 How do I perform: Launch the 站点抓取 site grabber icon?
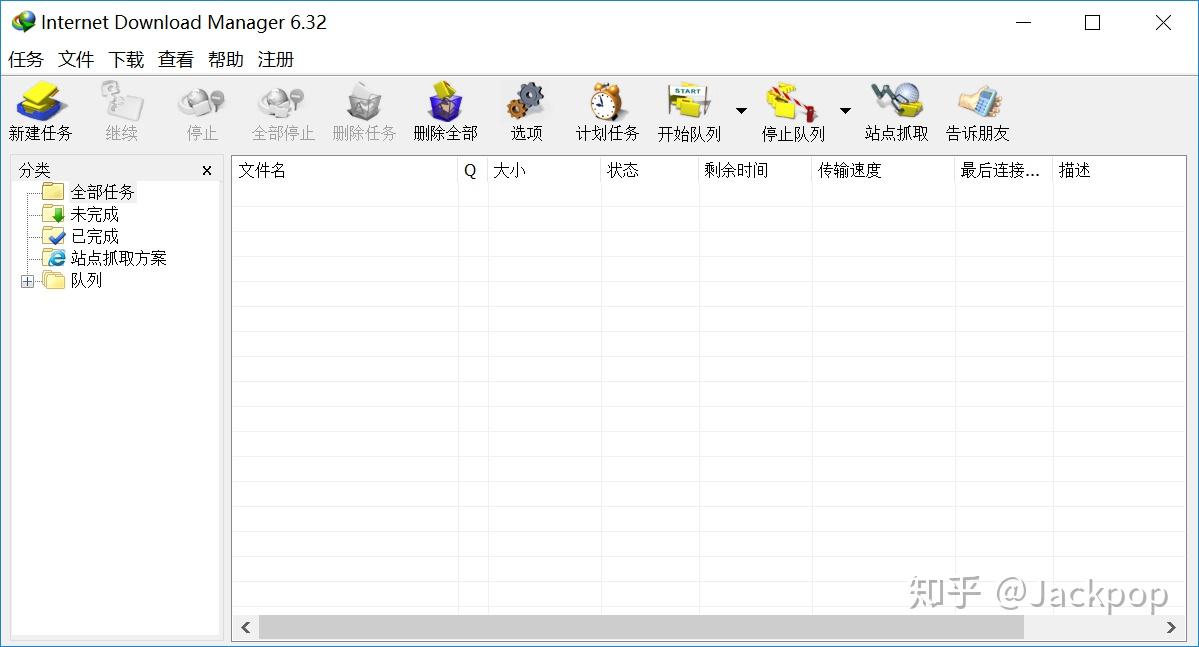pyautogui.click(x=896, y=102)
